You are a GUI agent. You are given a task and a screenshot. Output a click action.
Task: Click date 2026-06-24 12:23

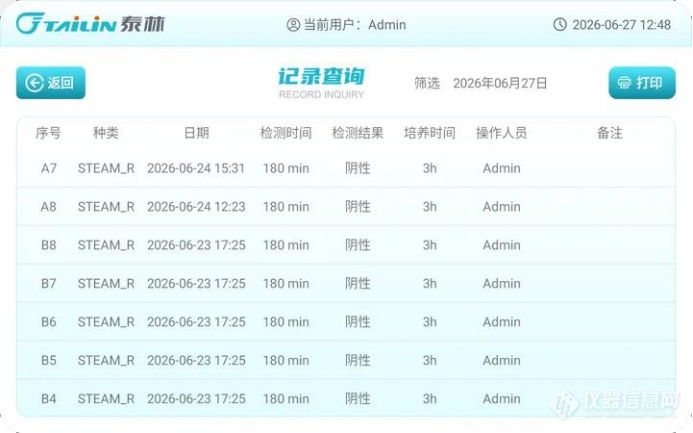point(196,207)
